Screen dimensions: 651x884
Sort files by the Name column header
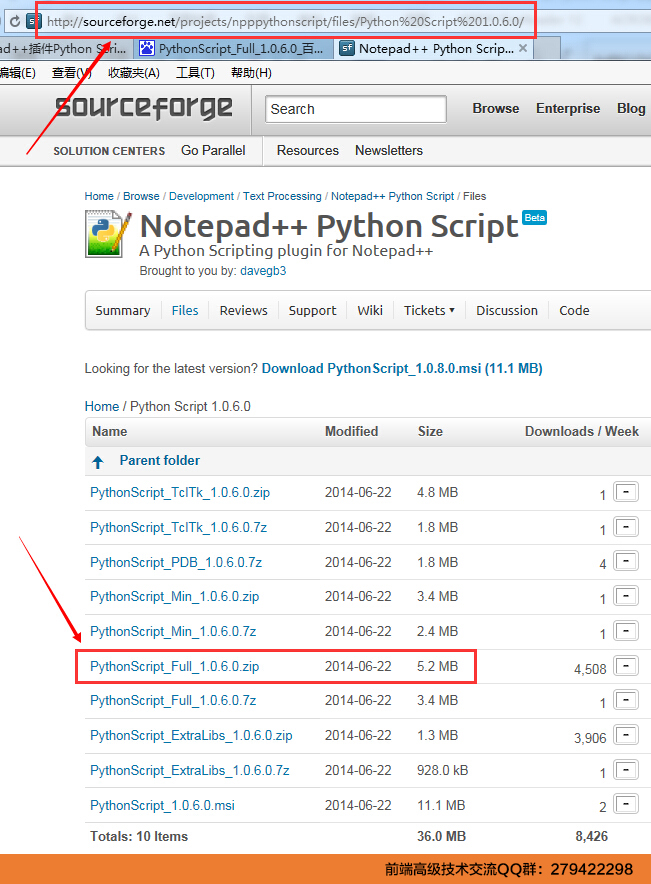[110, 431]
